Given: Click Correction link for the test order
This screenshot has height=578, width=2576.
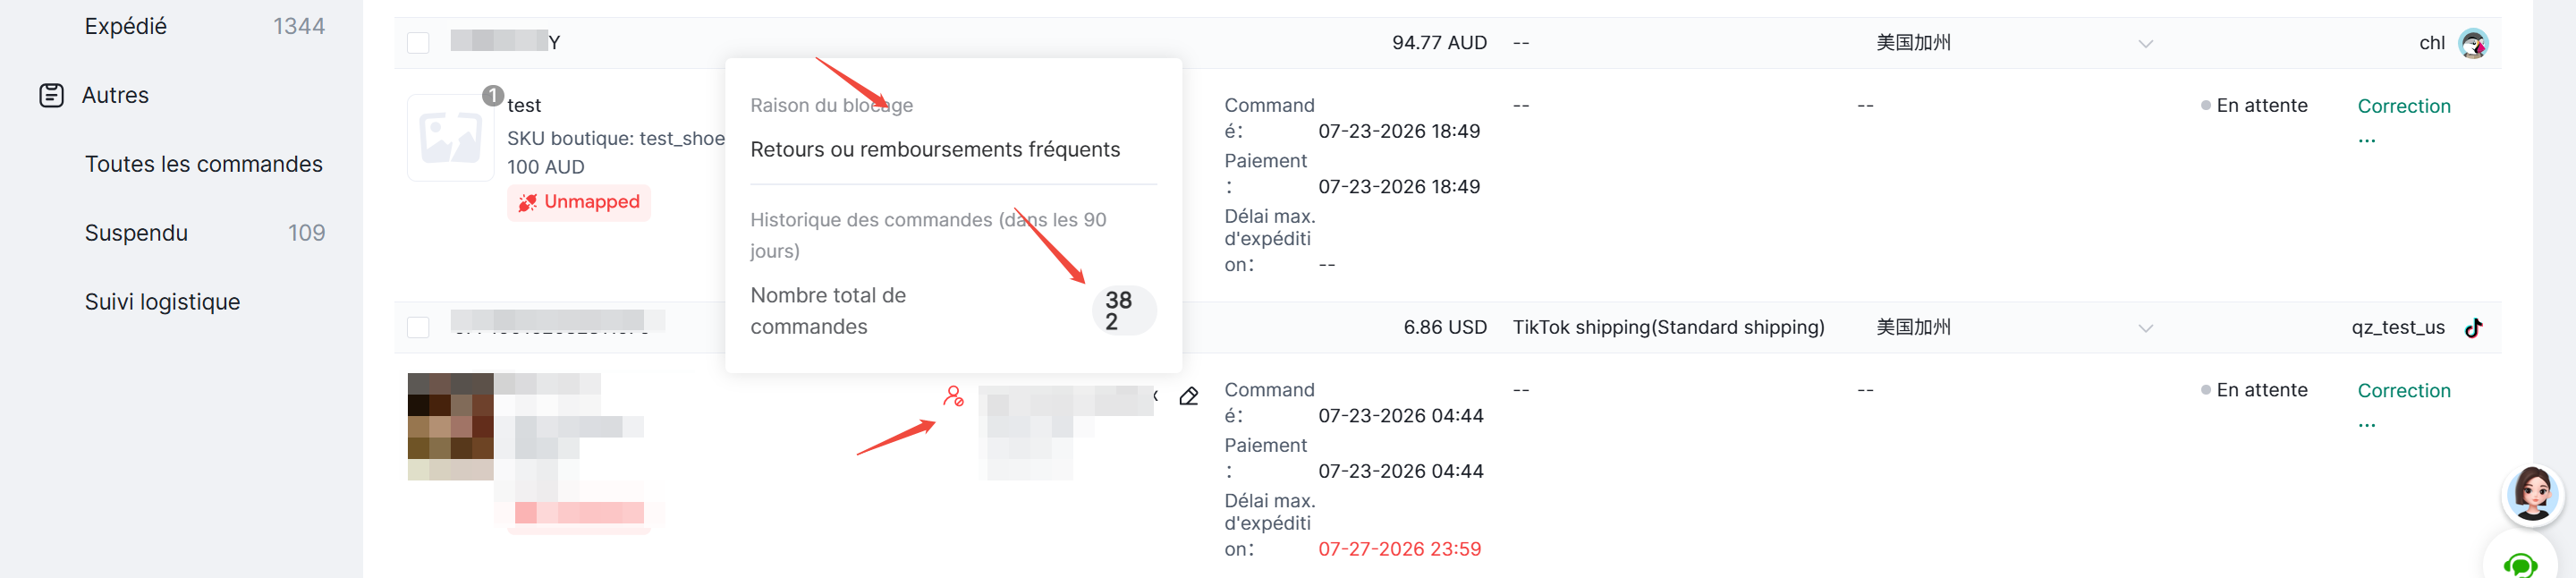Looking at the screenshot, I should click(x=2404, y=106).
